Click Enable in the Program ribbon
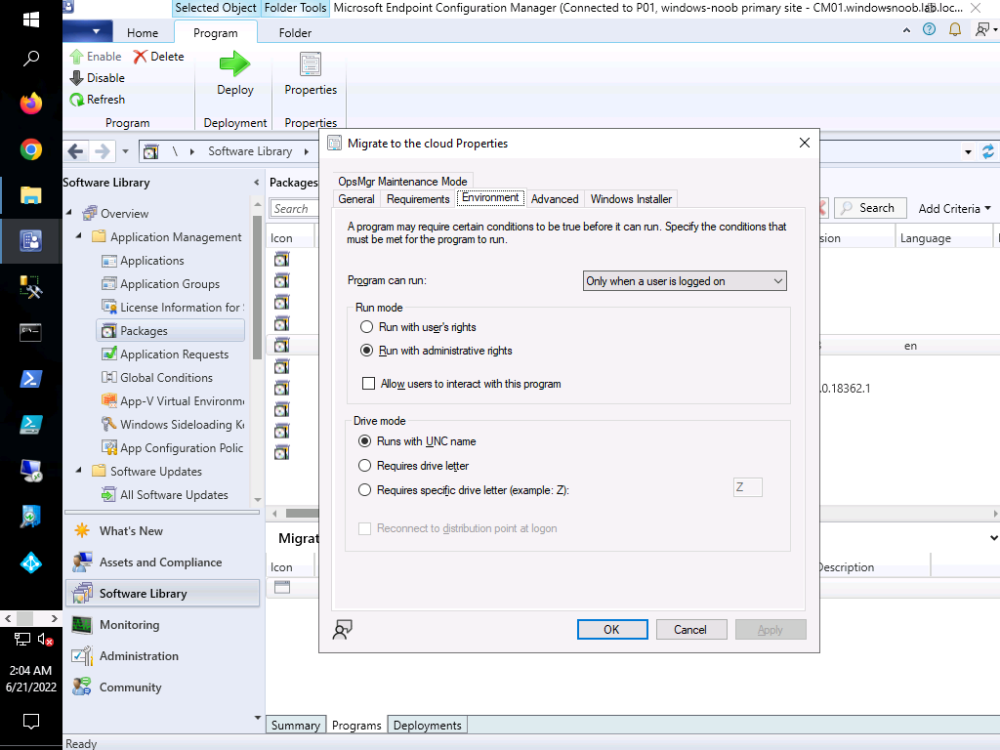The height and width of the screenshot is (750, 1000). (96, 56)
